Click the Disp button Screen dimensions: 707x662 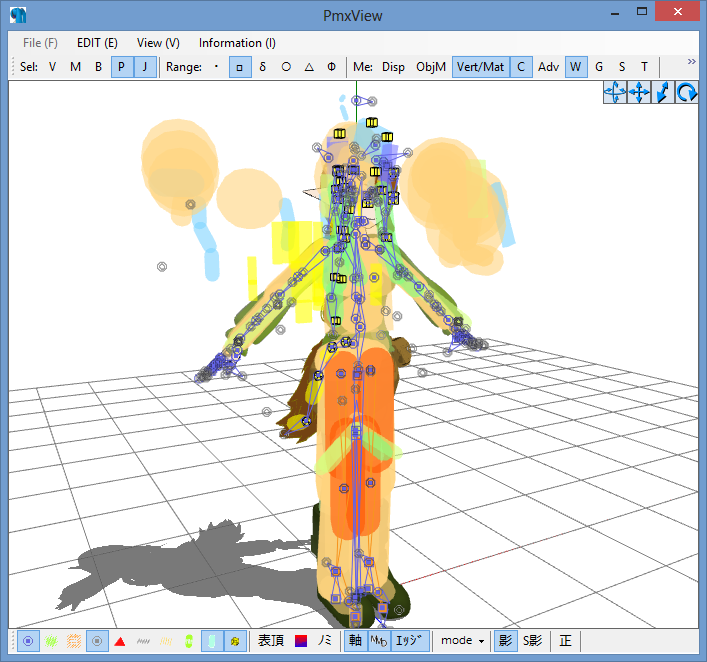coord(393,67)
